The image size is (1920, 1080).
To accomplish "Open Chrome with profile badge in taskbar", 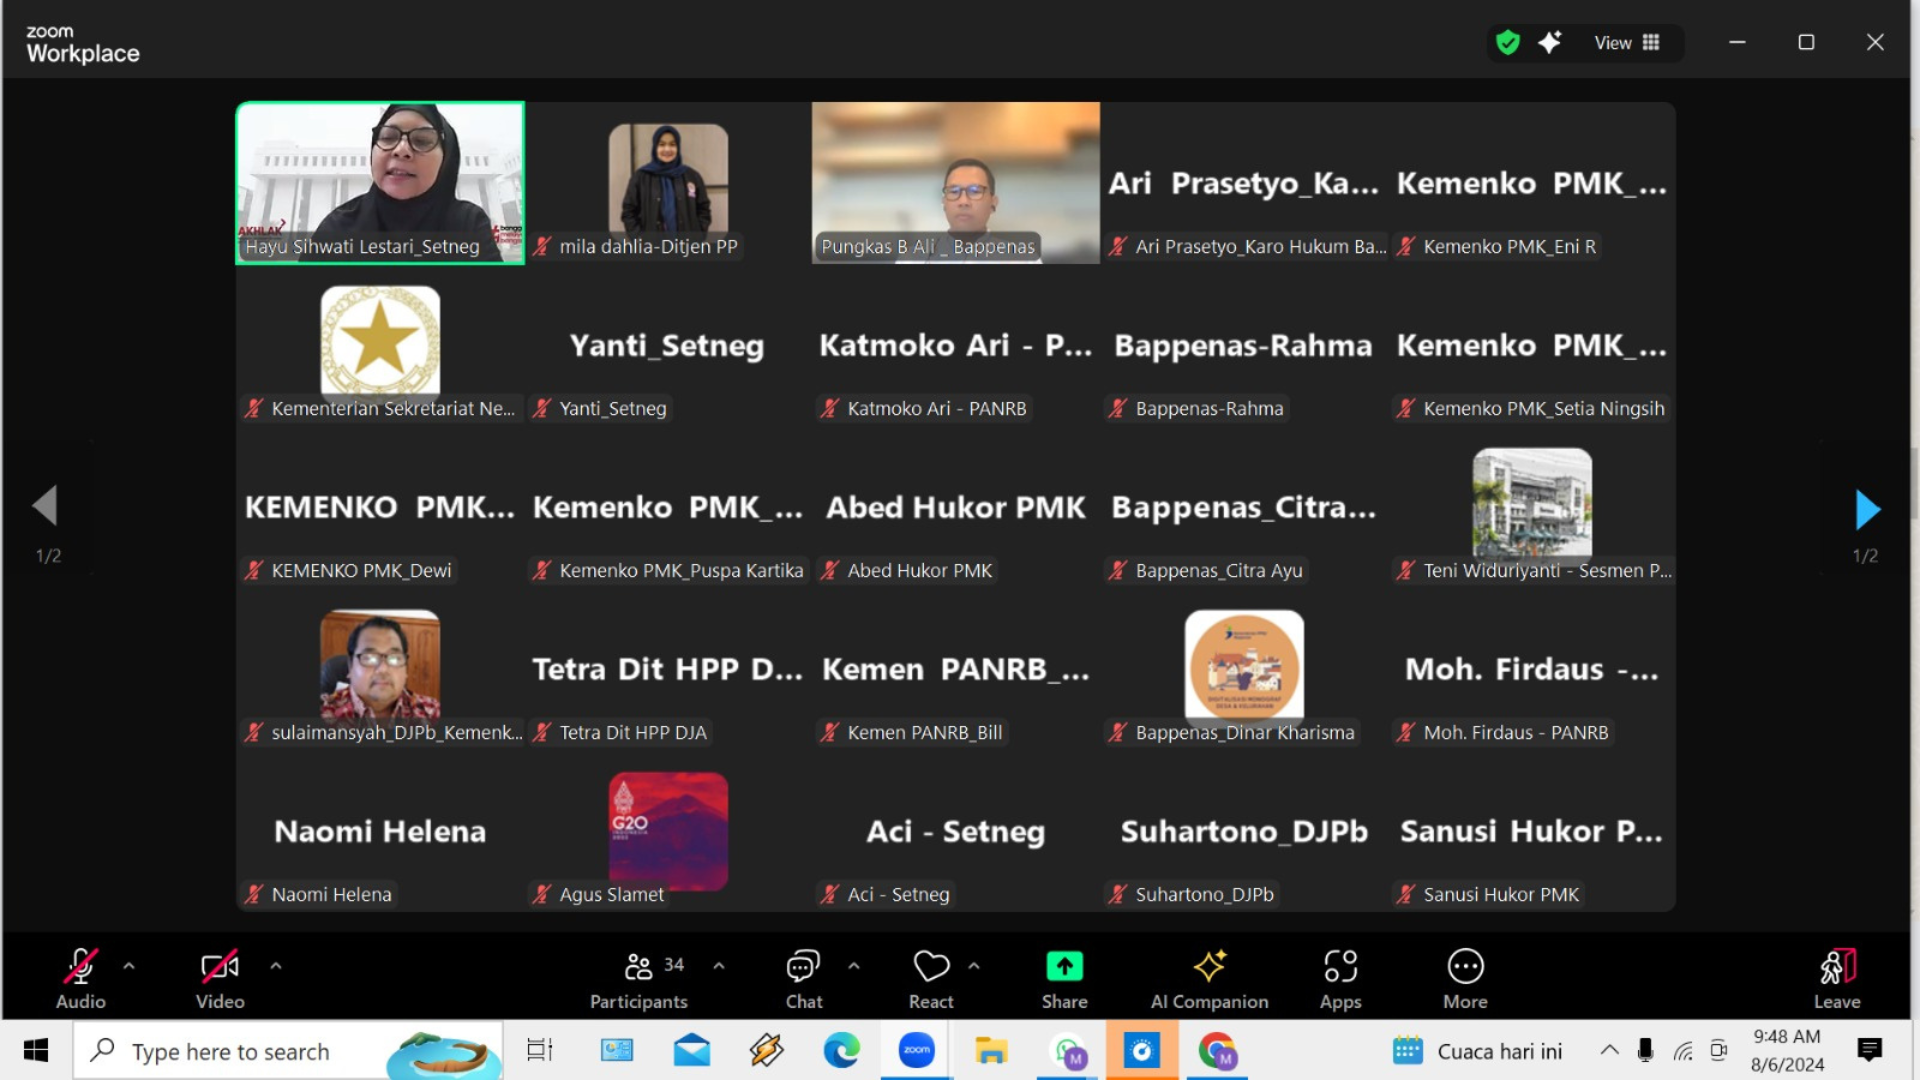I will 1217,1050.
